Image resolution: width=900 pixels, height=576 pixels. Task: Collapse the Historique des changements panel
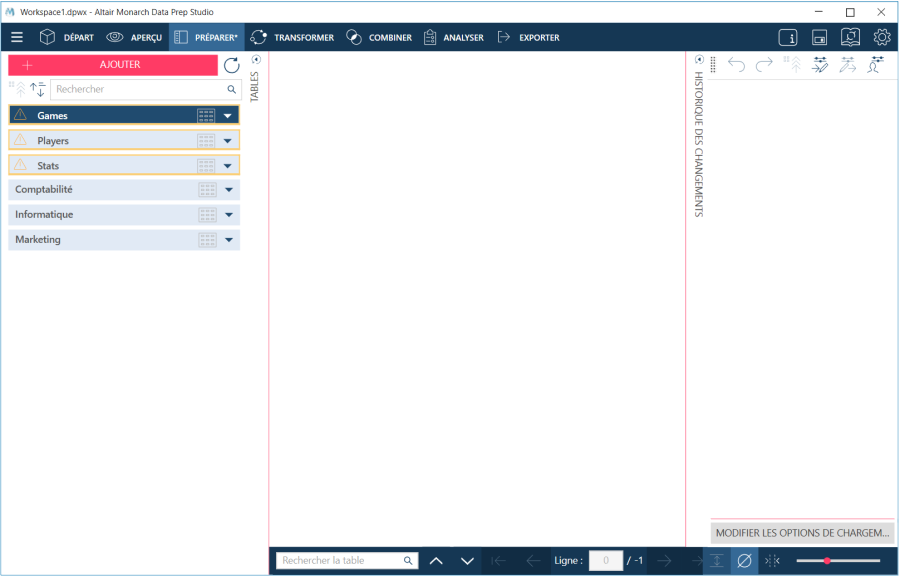coord(699,60)
